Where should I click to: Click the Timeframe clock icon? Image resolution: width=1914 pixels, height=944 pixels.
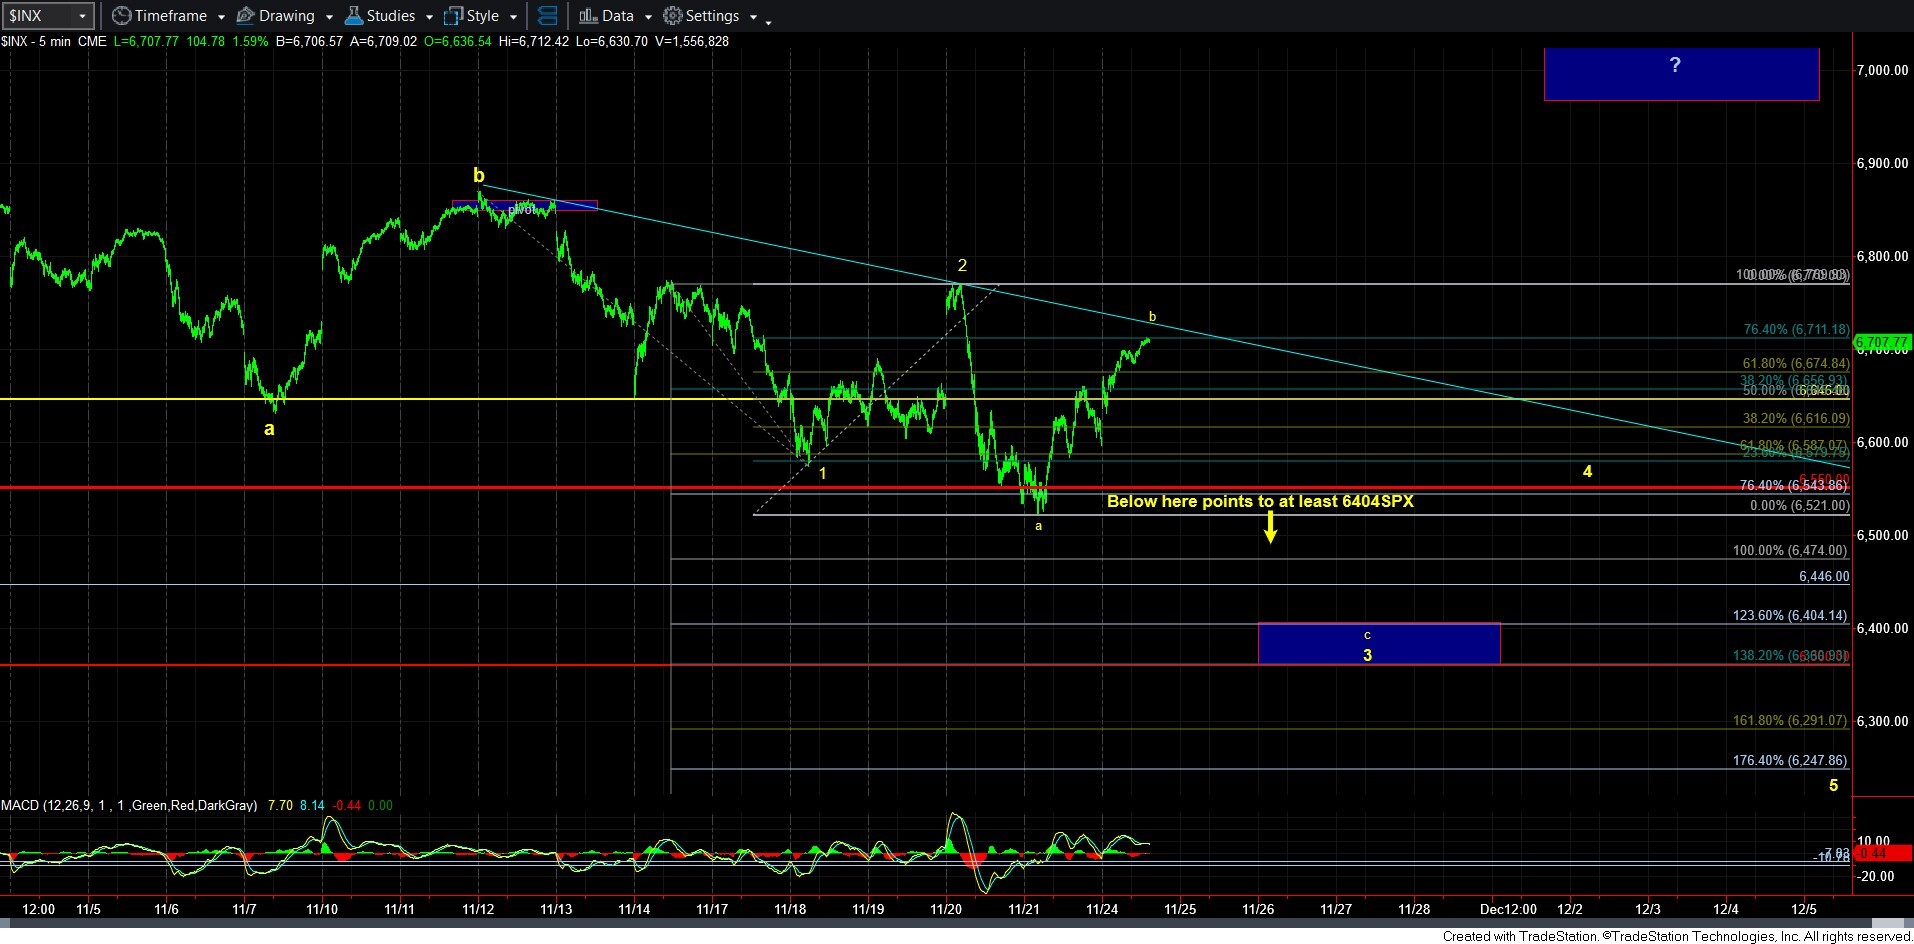point(121,16)
